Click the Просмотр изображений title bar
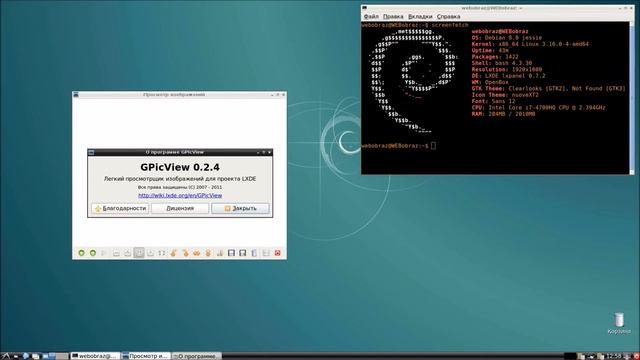The width and height of the screenshot is (640, 360). 174,95
